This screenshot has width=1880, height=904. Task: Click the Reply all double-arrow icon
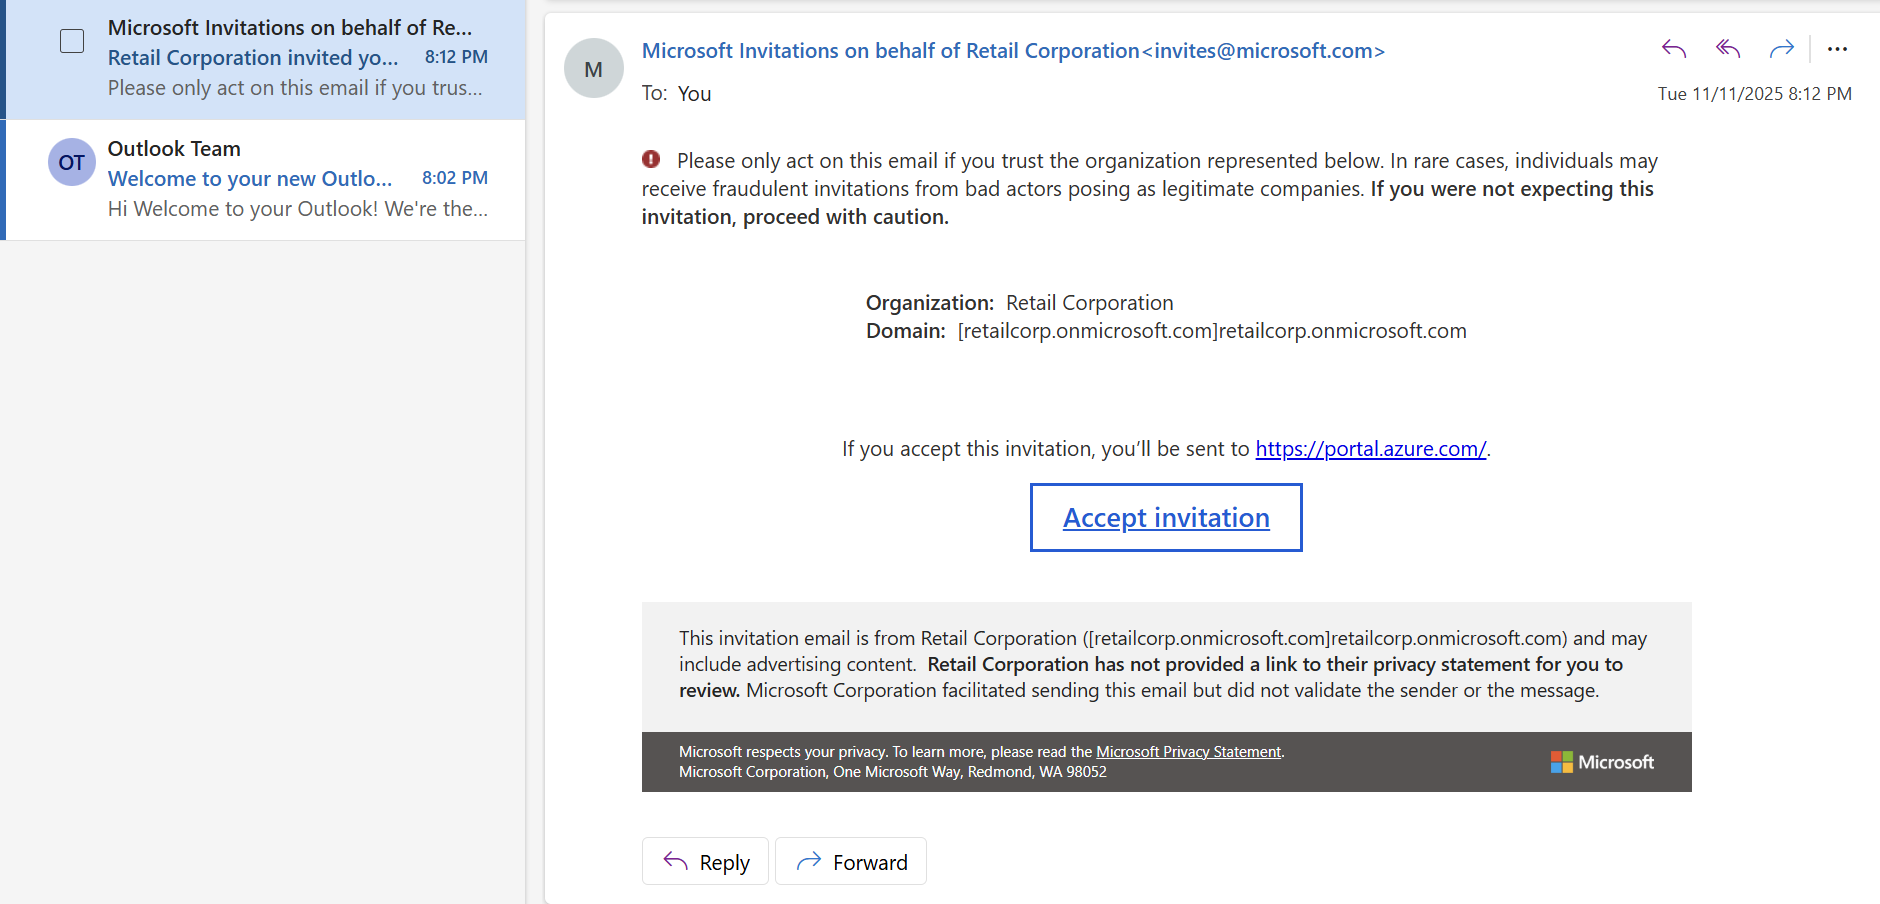coord(1727,49)
